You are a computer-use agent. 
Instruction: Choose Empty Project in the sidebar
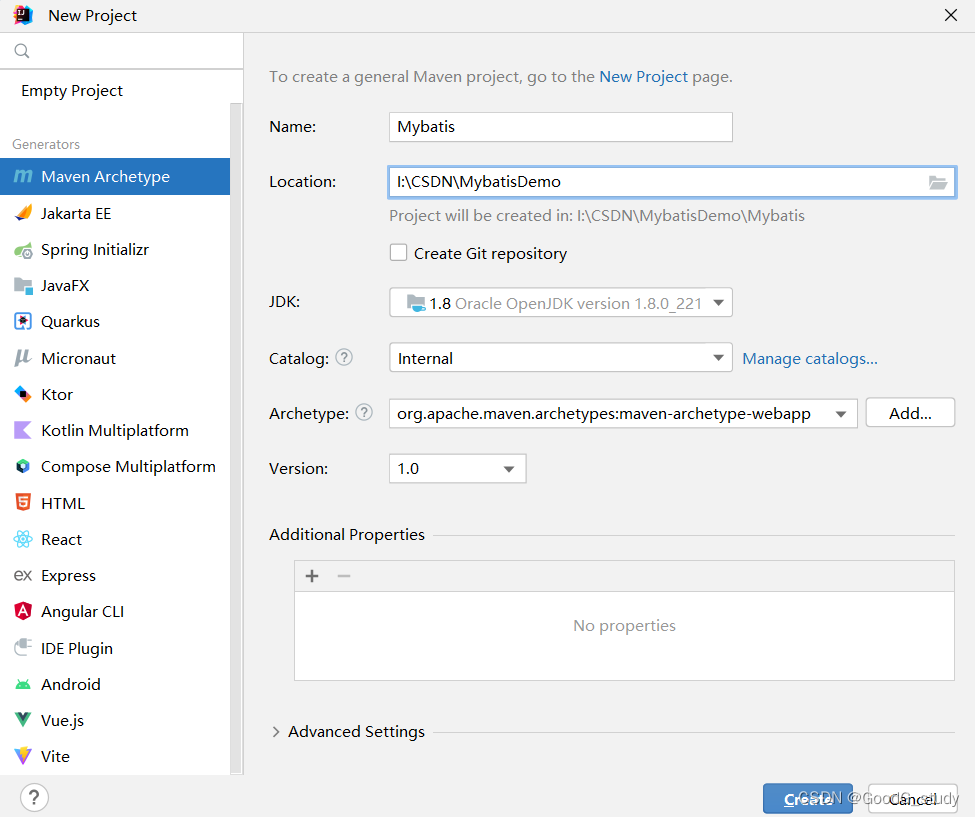pyautogui.click(x=72, y=91)
